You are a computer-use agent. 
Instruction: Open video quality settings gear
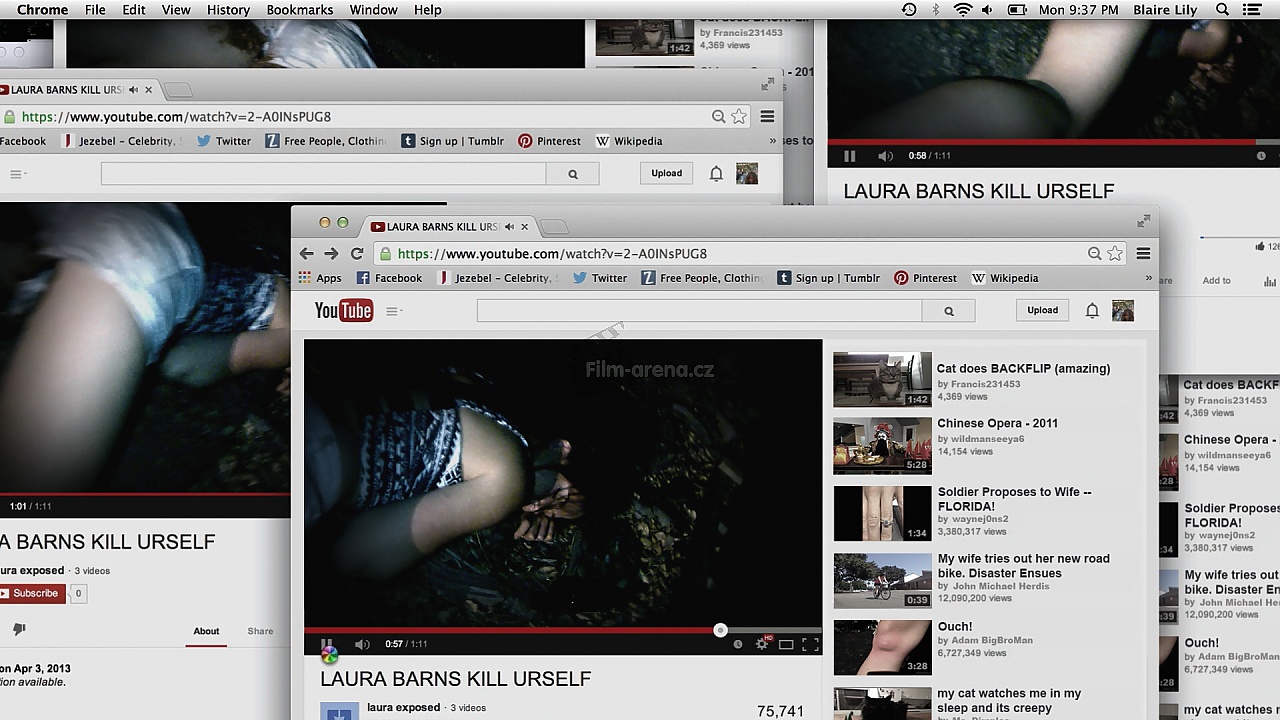point(762,644)
